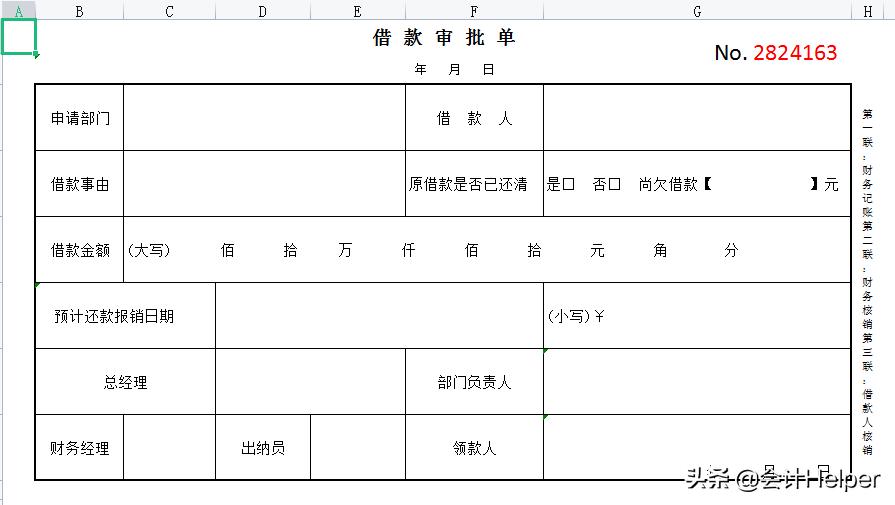The height and width of the screenshot is (505, 895).
Task: Click the 年 月 日 date line
Action: 454,70
